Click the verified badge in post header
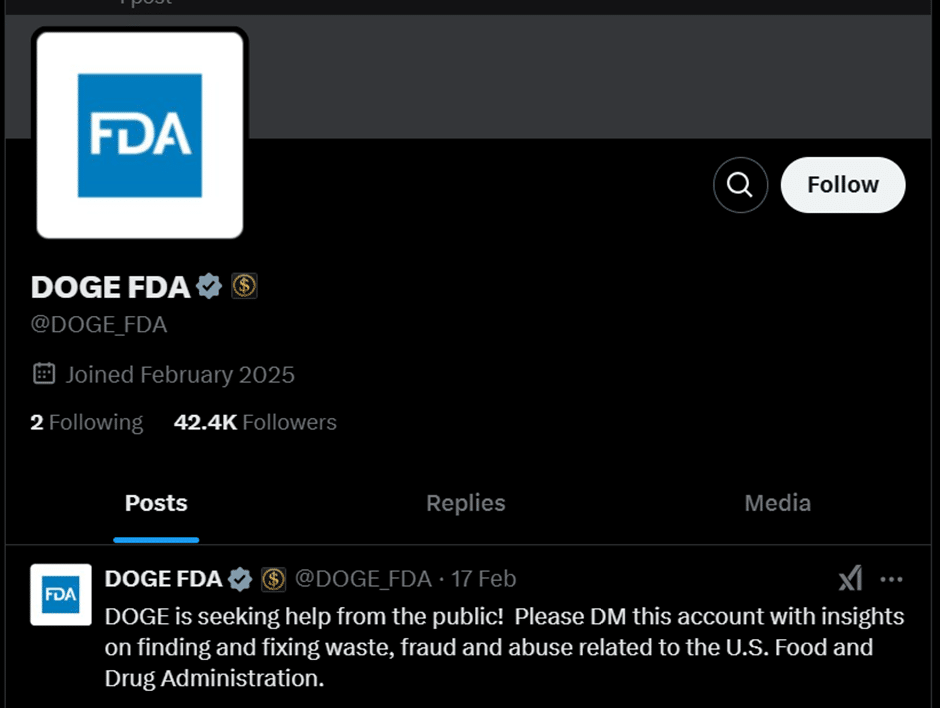940x708 pixels. click(x=240, y=579)
